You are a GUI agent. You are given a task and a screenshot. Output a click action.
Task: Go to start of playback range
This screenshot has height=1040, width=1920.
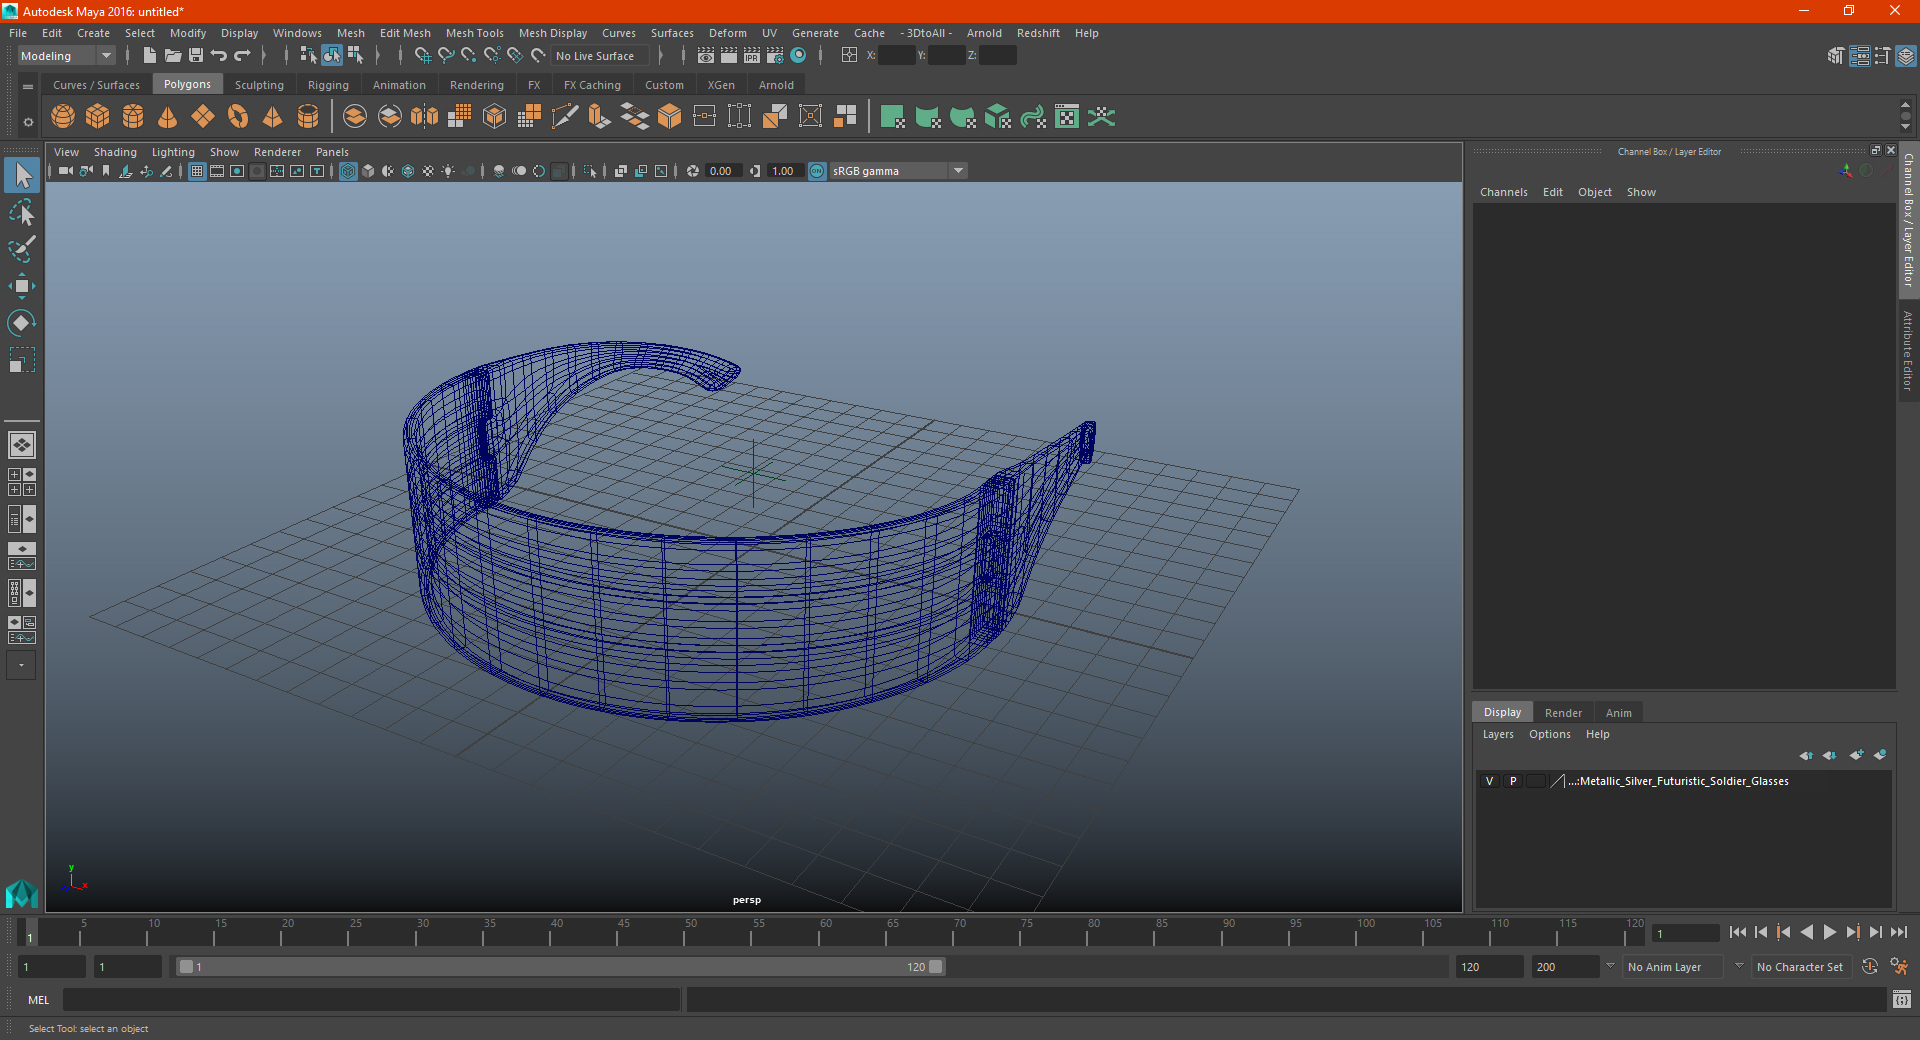[1738, 932]
